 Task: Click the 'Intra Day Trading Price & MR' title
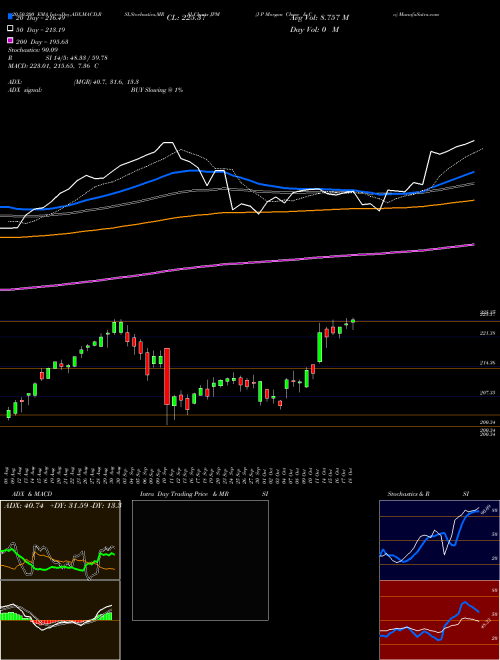pyautogui.click(x=184, y=494)
